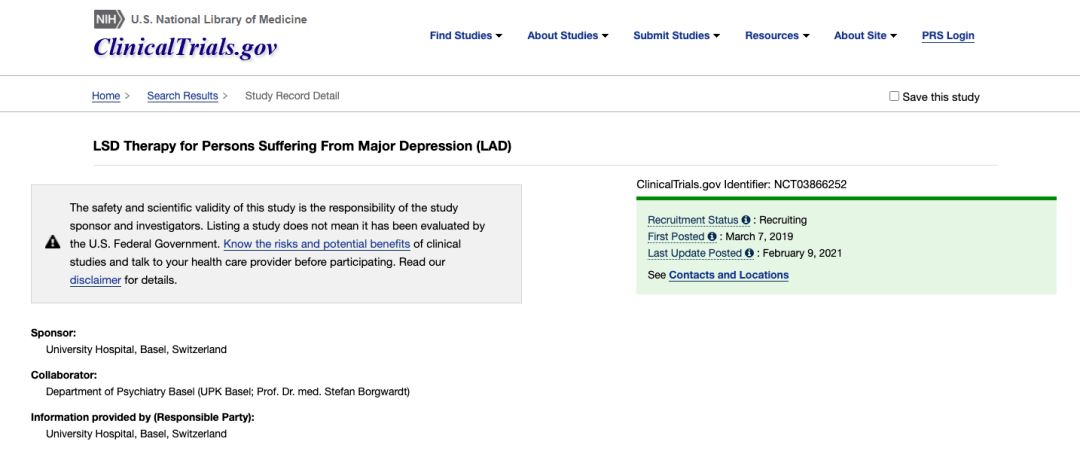Click the ClinicalTrials.gov site logo

185,47
